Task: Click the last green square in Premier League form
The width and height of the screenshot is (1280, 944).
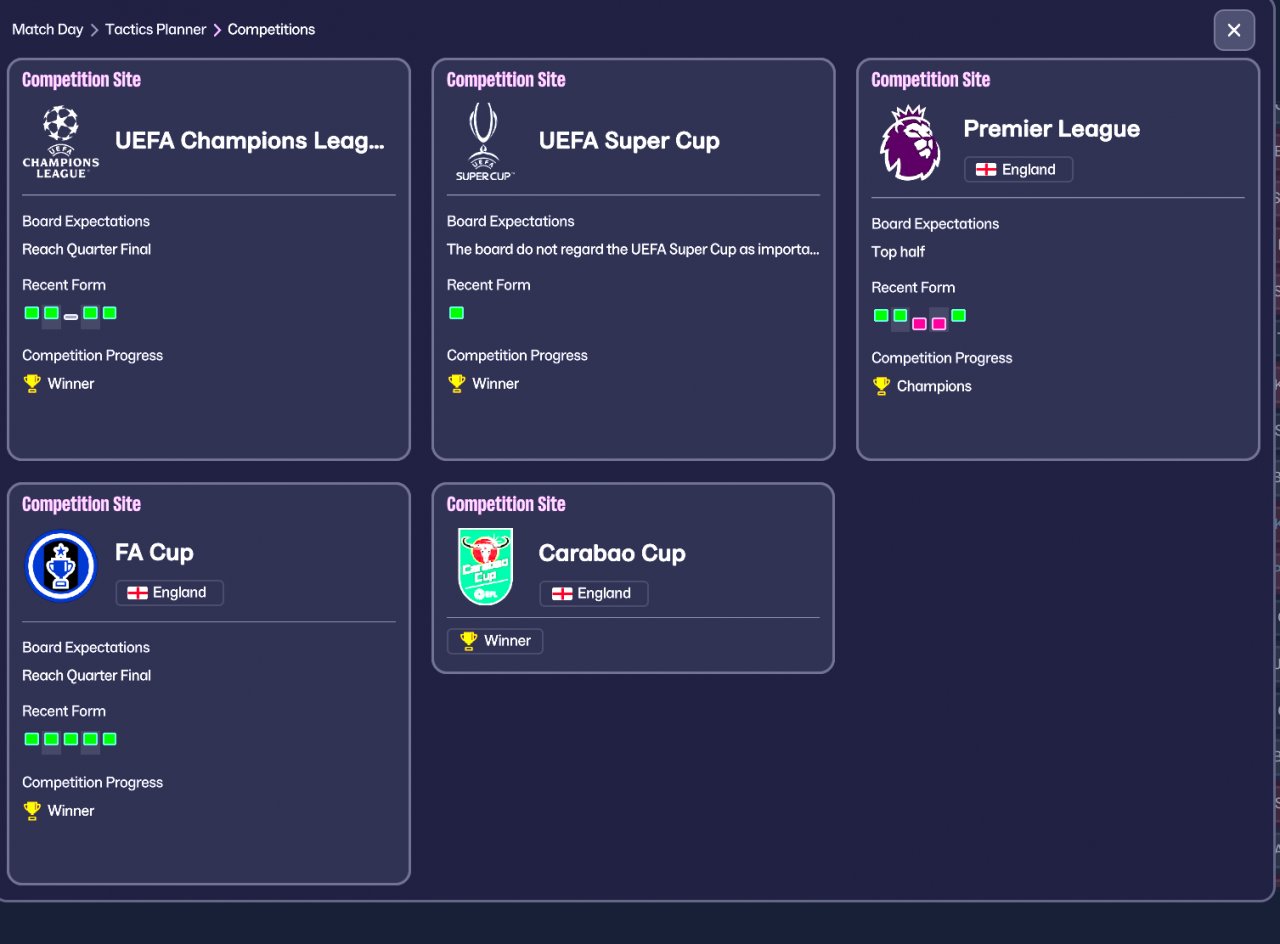Action: 958,315
